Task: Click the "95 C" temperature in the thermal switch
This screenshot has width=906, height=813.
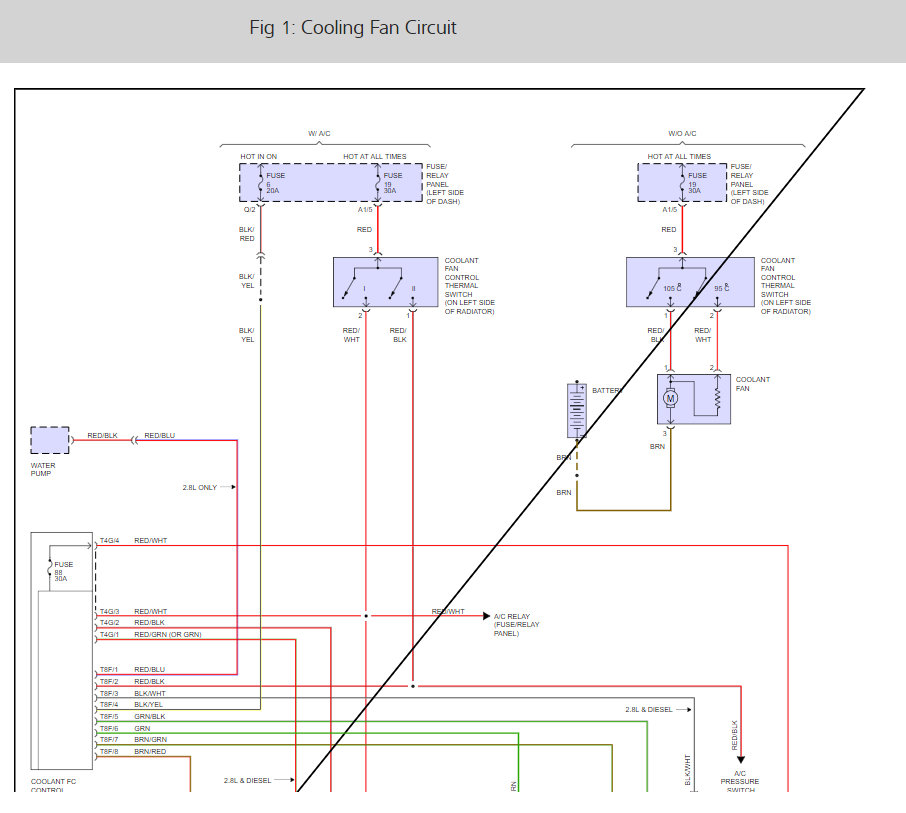Action: (721, 288)
